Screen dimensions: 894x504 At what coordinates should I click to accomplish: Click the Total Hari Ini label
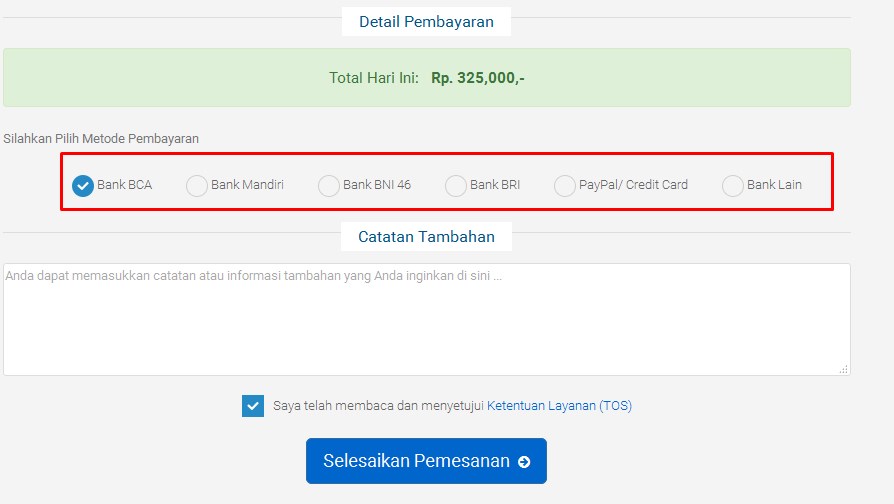374,78
